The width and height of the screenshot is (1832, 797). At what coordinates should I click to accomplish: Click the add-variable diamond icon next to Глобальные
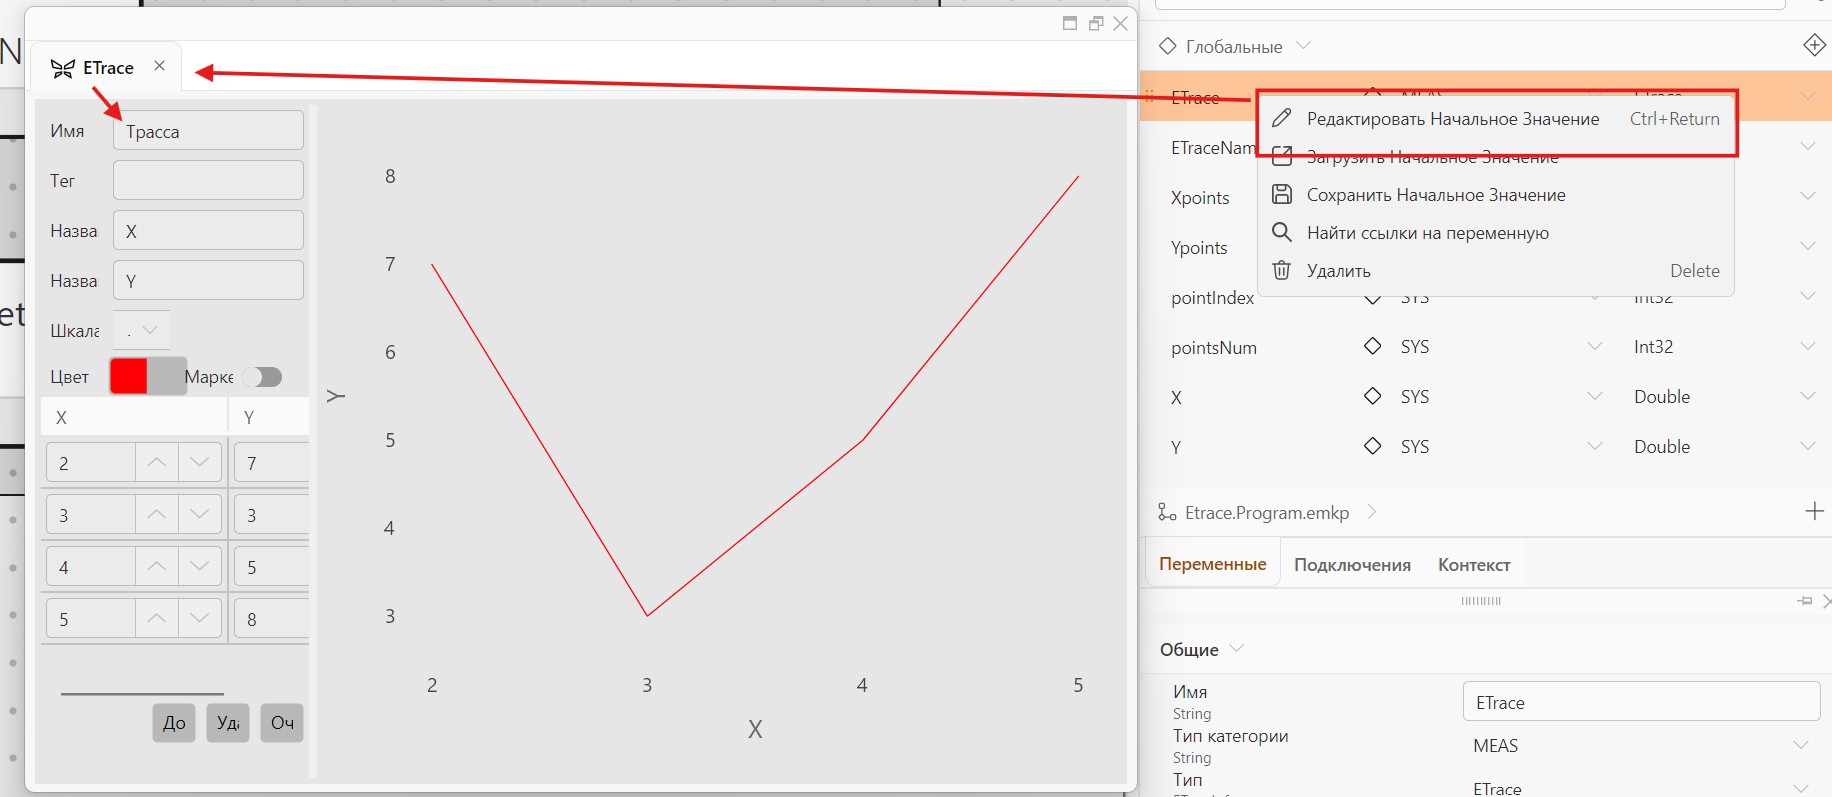pos(1814,45)
